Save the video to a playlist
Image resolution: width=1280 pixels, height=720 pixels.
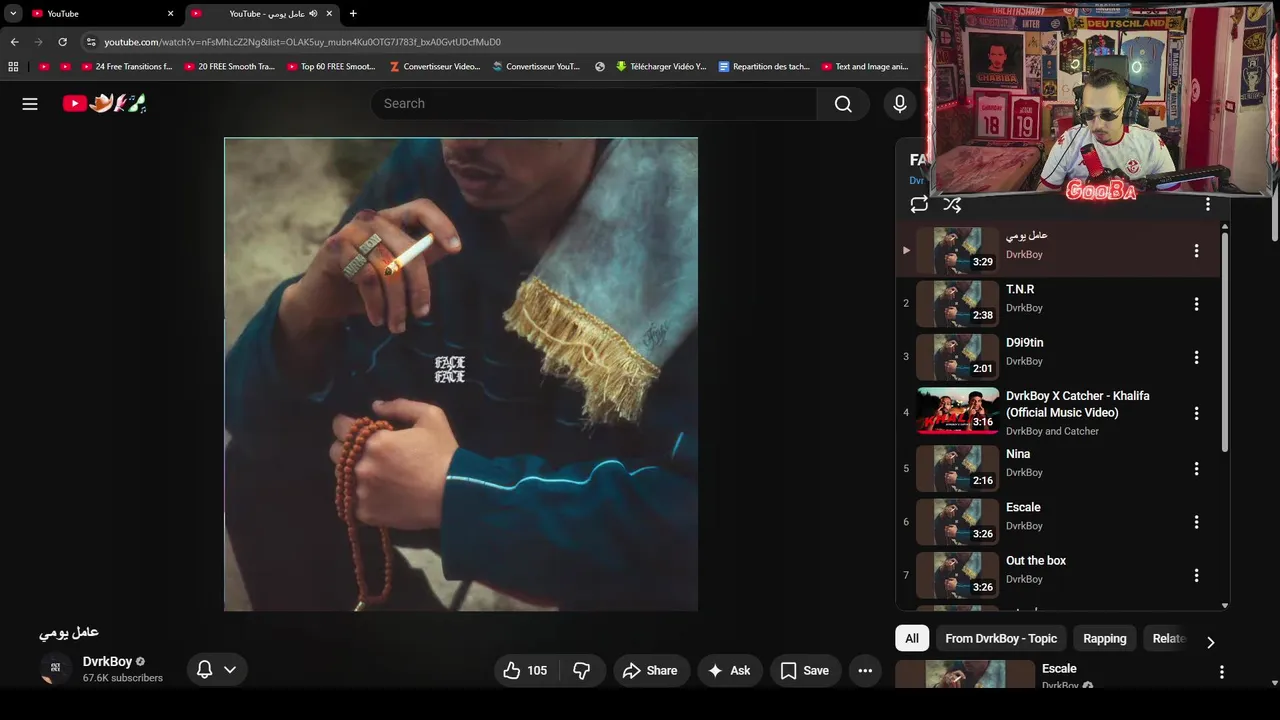805,671
